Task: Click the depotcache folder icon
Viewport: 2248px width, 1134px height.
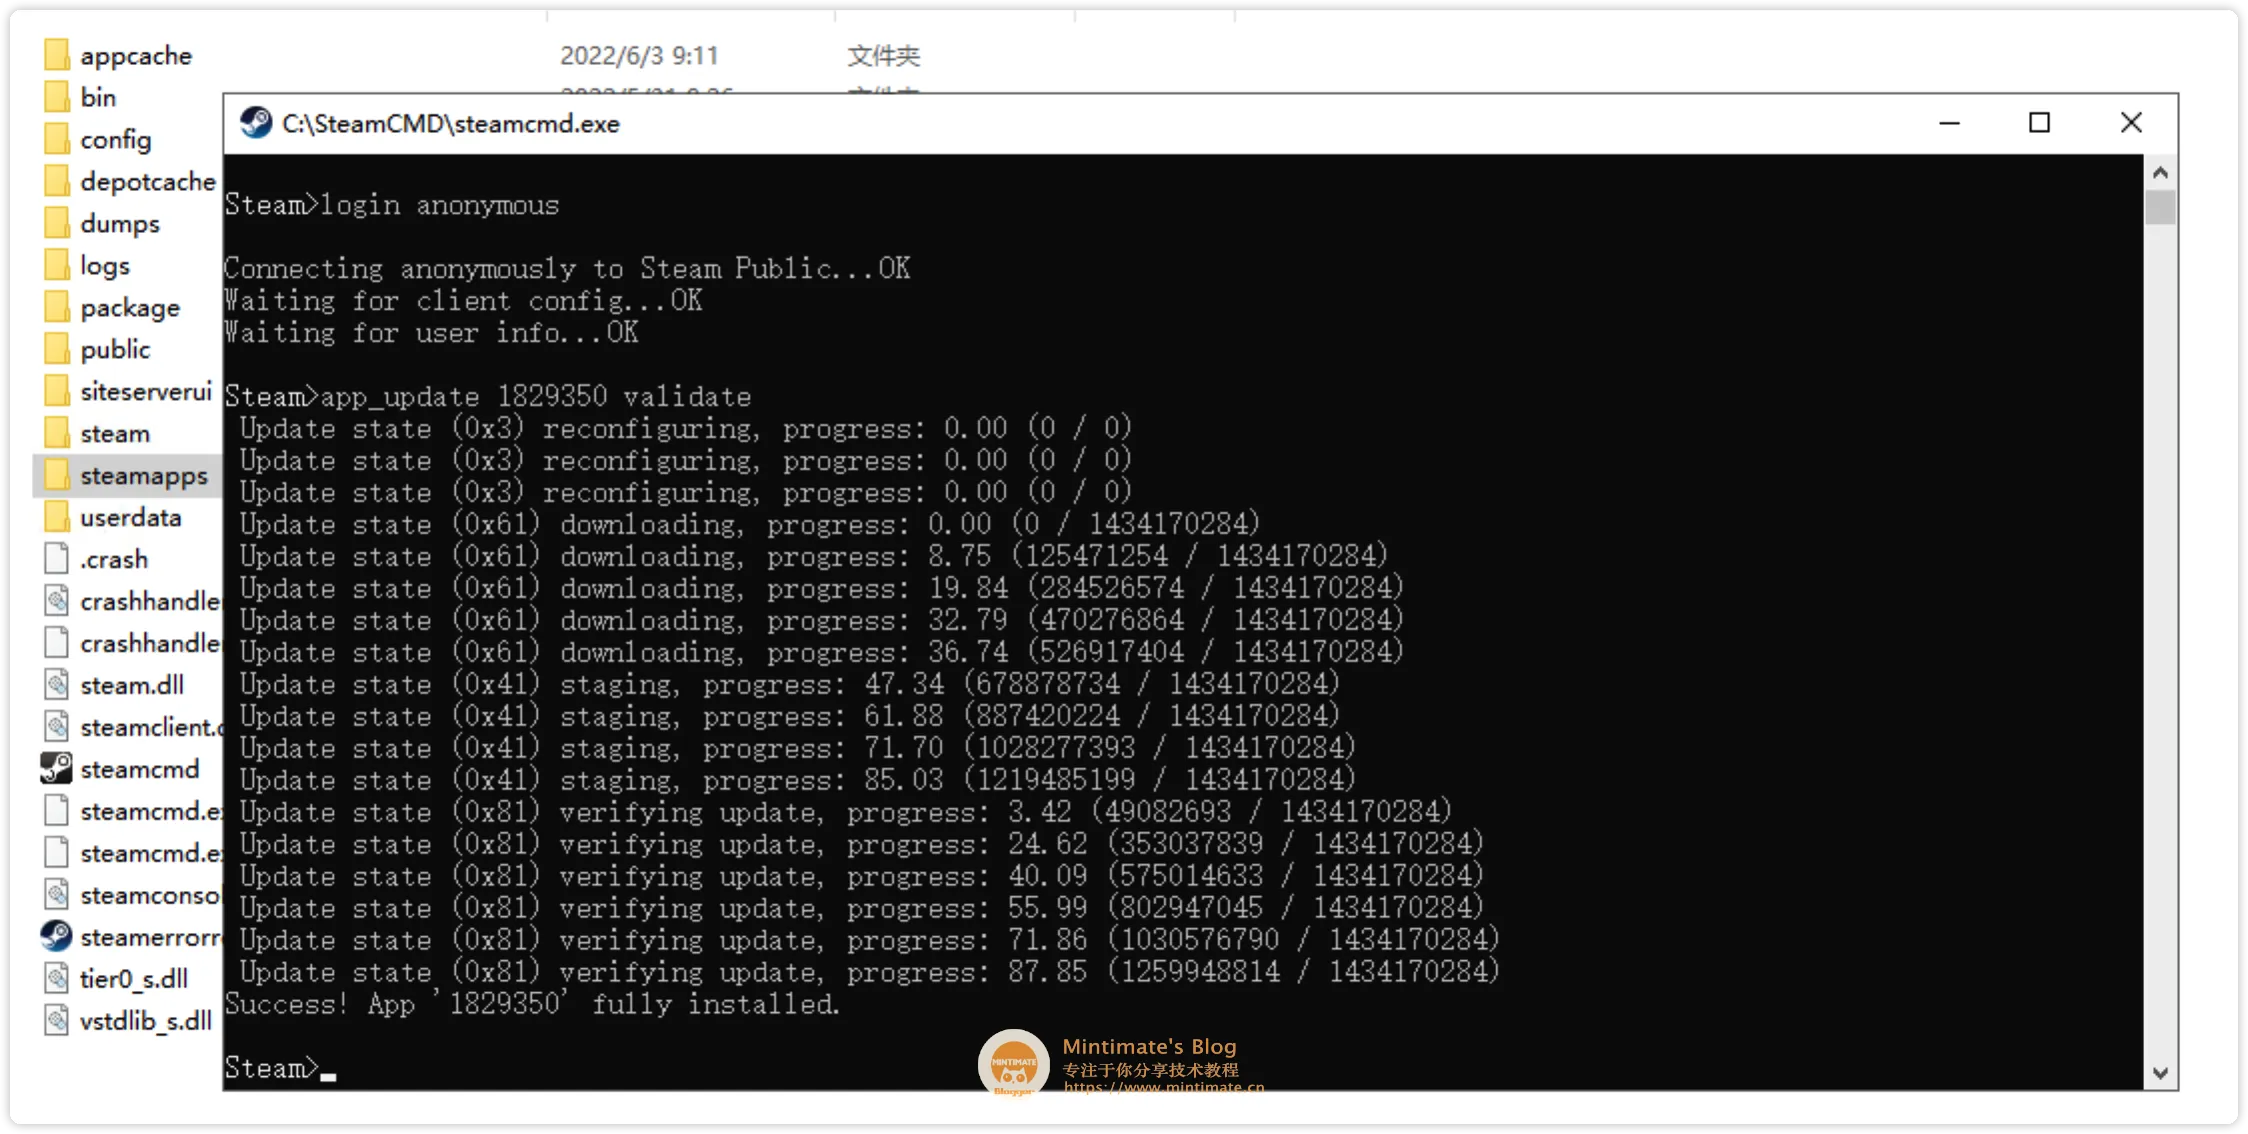Action: tap(57, 181)
